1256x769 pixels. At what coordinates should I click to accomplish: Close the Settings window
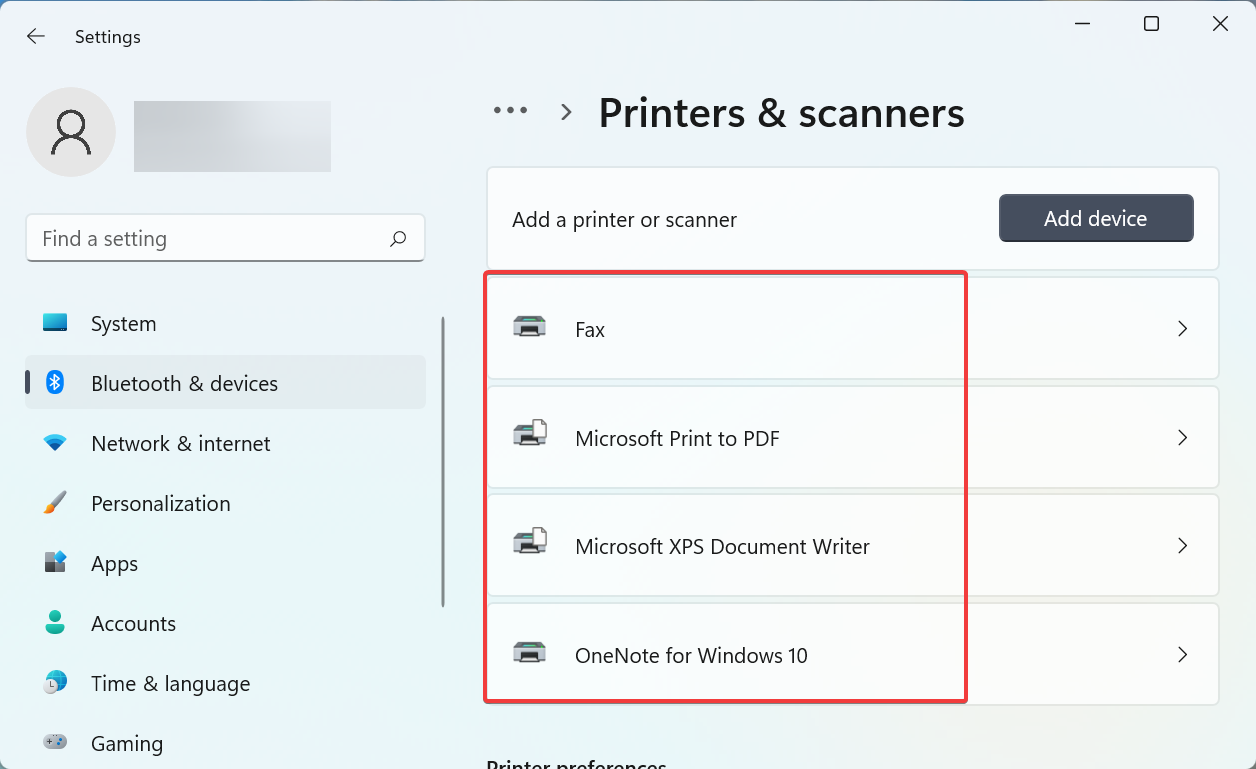pos(1220,24)
